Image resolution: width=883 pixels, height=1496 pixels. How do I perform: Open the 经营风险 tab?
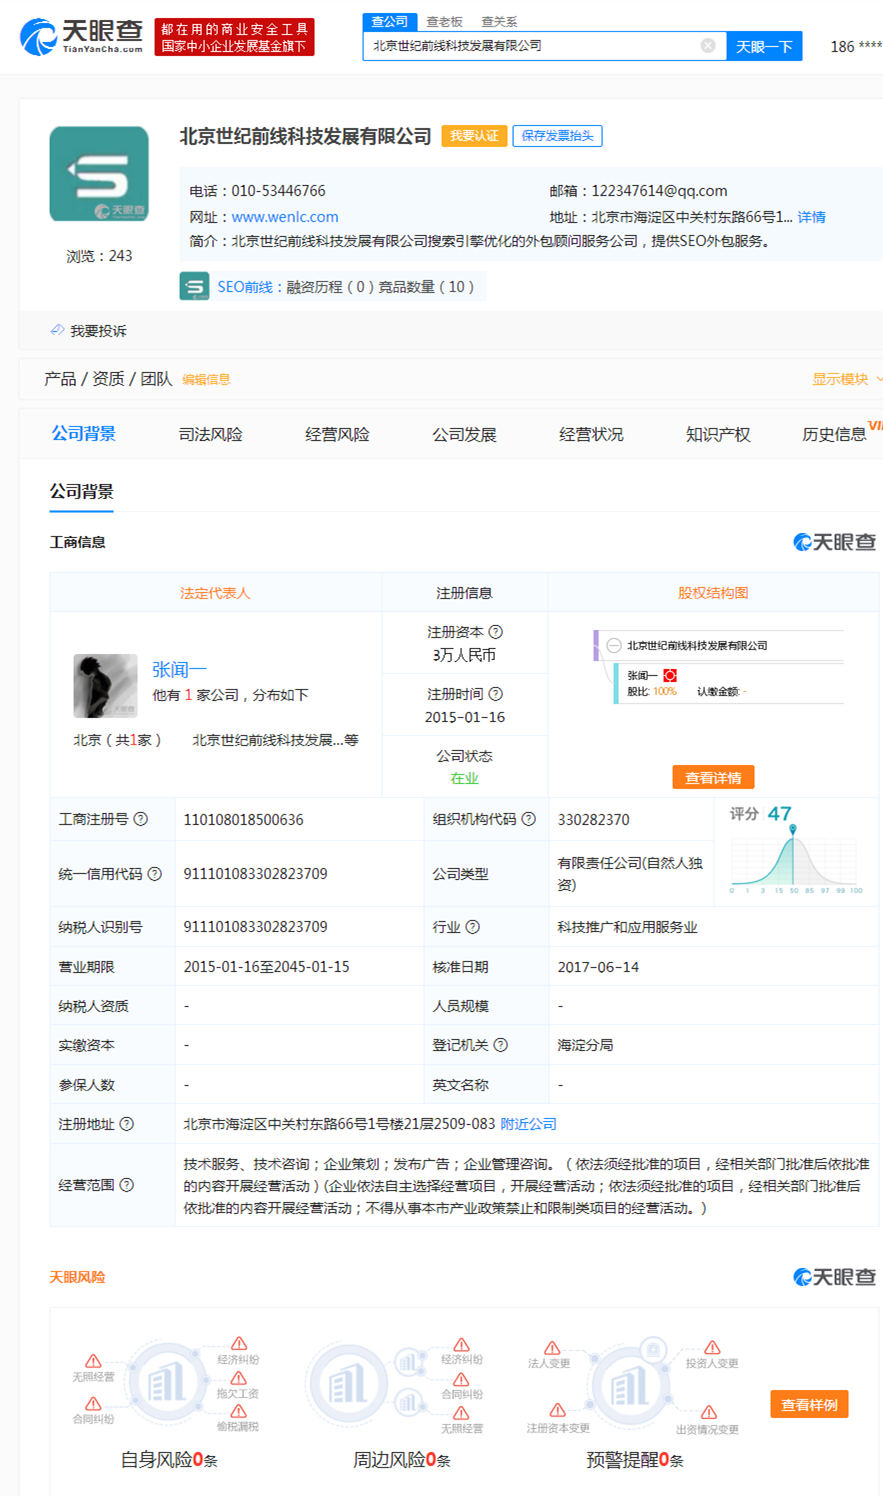[337, 434]
